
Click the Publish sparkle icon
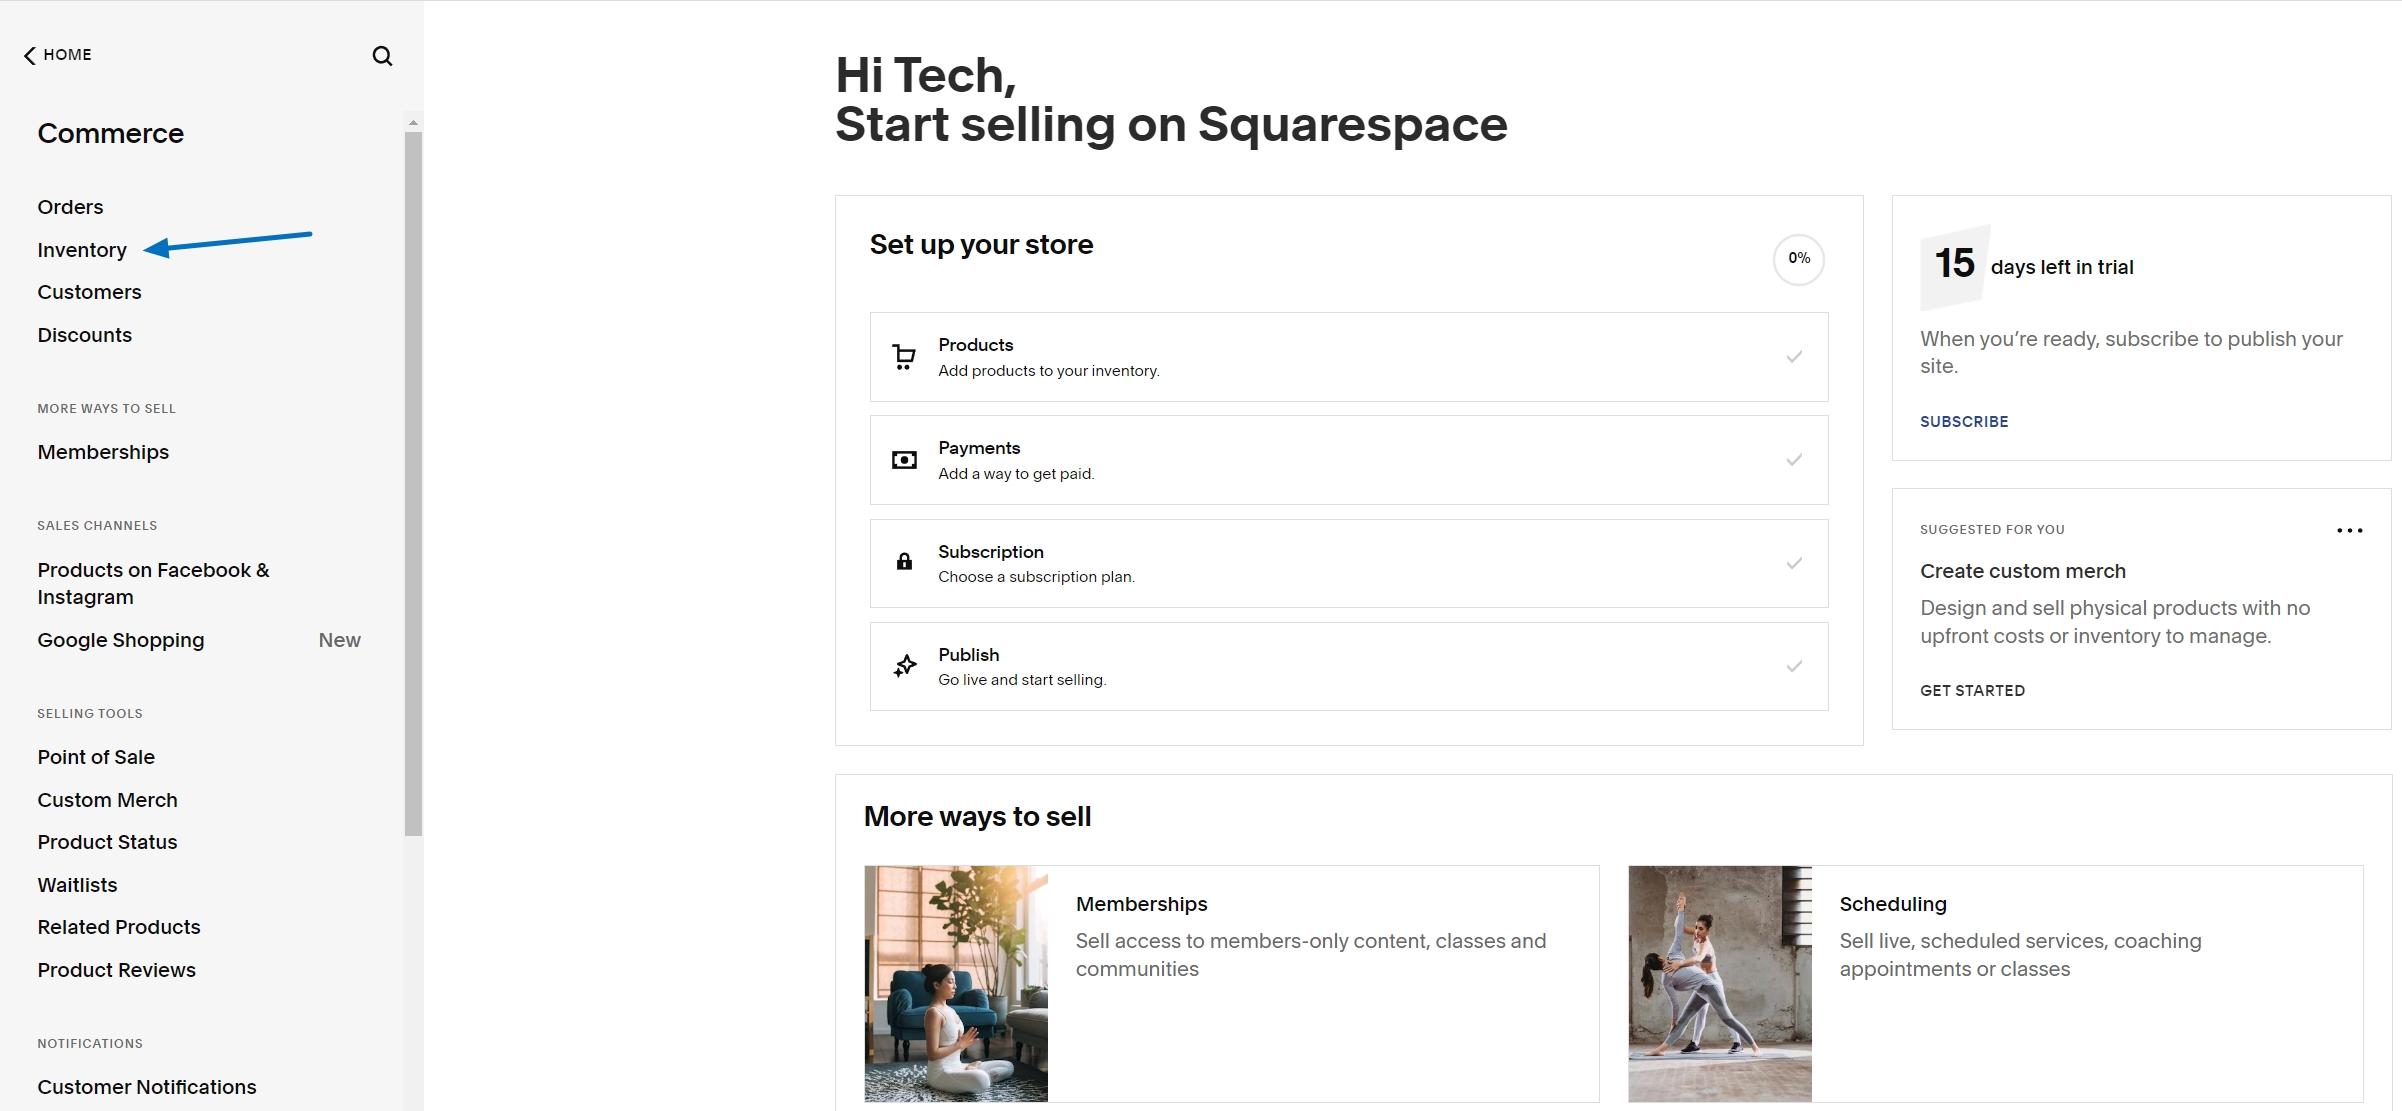tap(903, 665)
